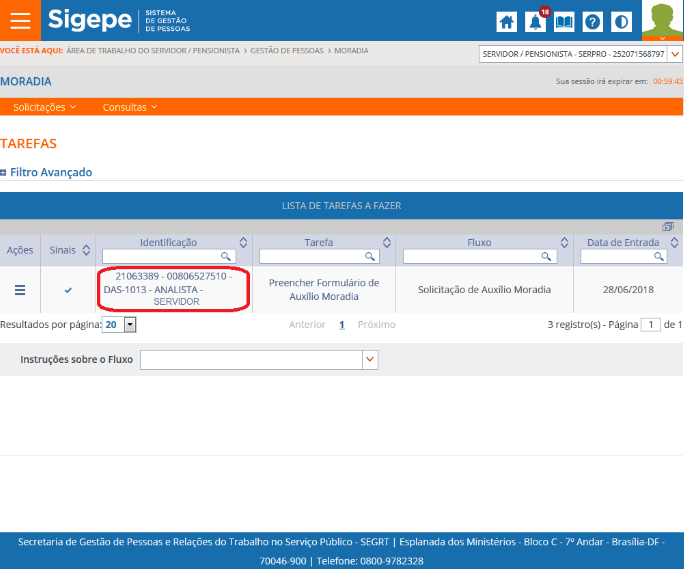Open the Consultas menu
This screenshot has height=569, width=684.
click(130, 107)
